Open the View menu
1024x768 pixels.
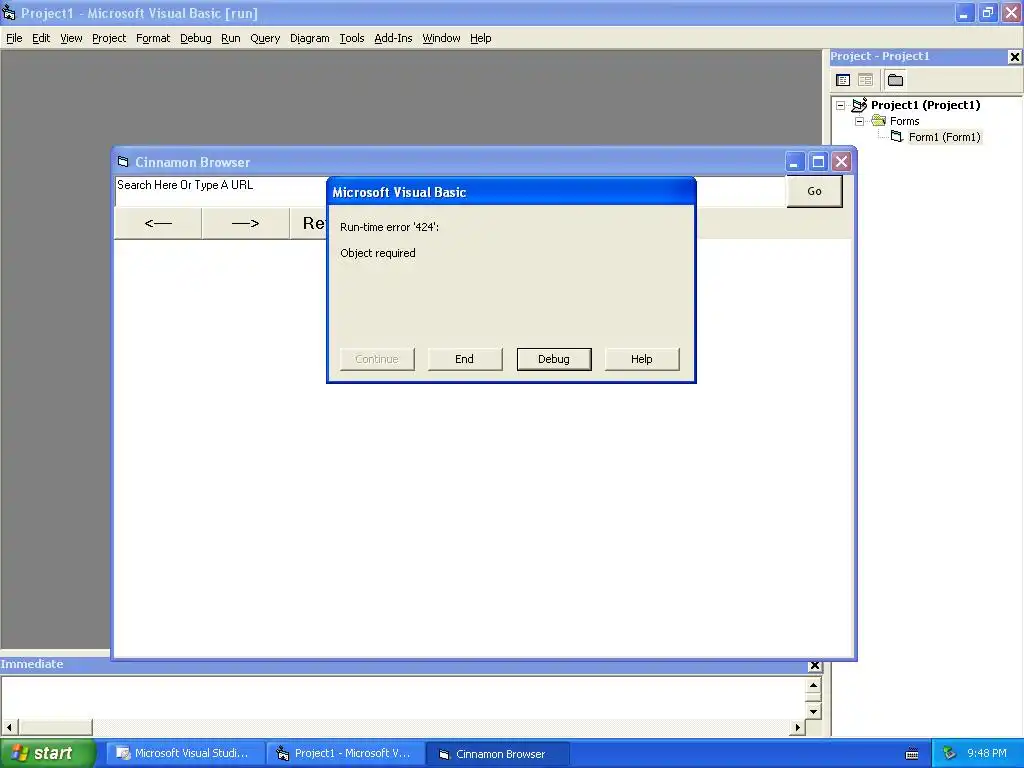71,39
